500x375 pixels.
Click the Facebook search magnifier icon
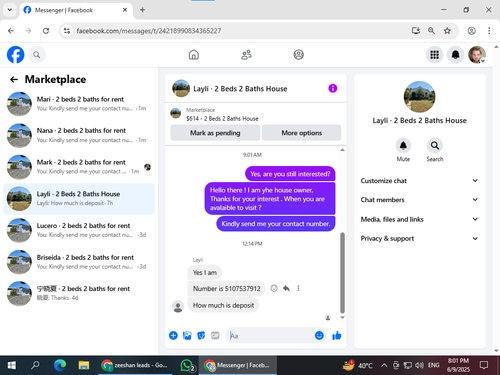click(x=37, y=55)
